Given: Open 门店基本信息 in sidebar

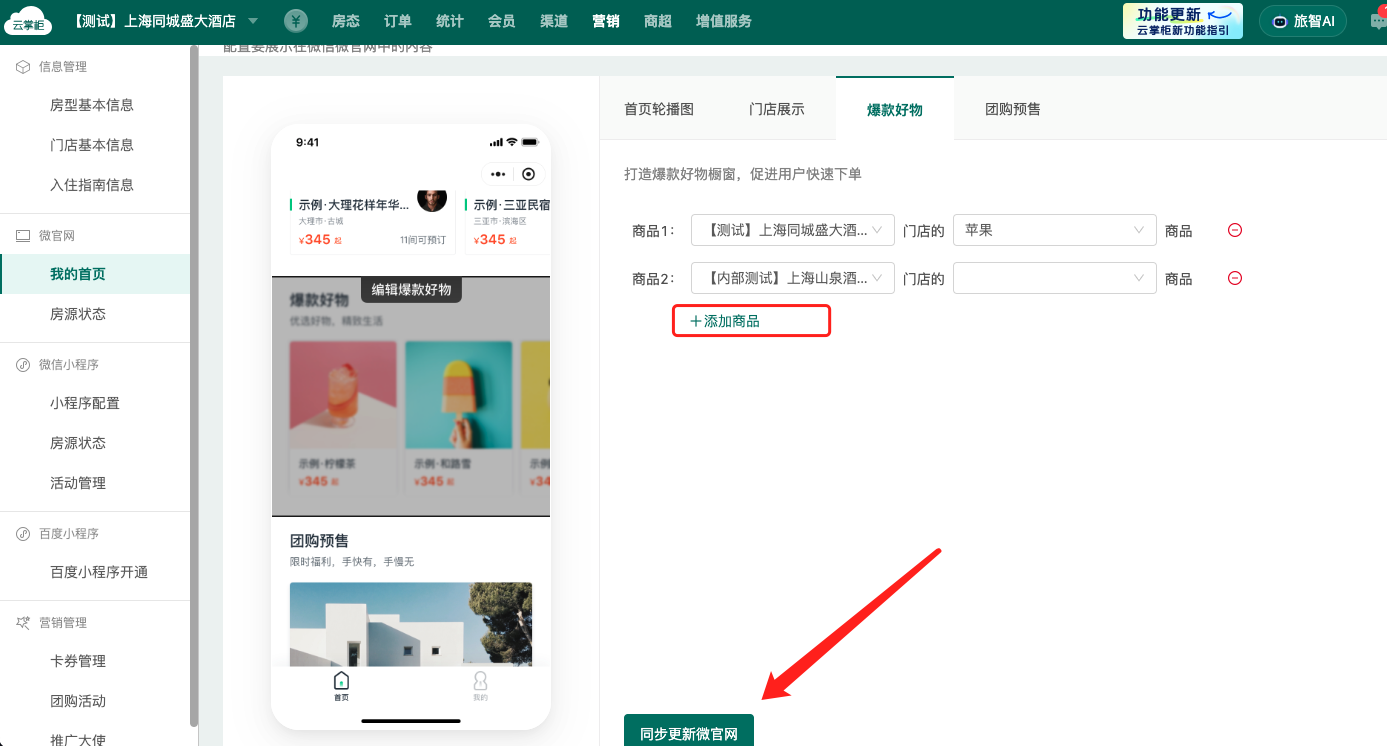Looking at the screenshot, I should pos(92,145).
